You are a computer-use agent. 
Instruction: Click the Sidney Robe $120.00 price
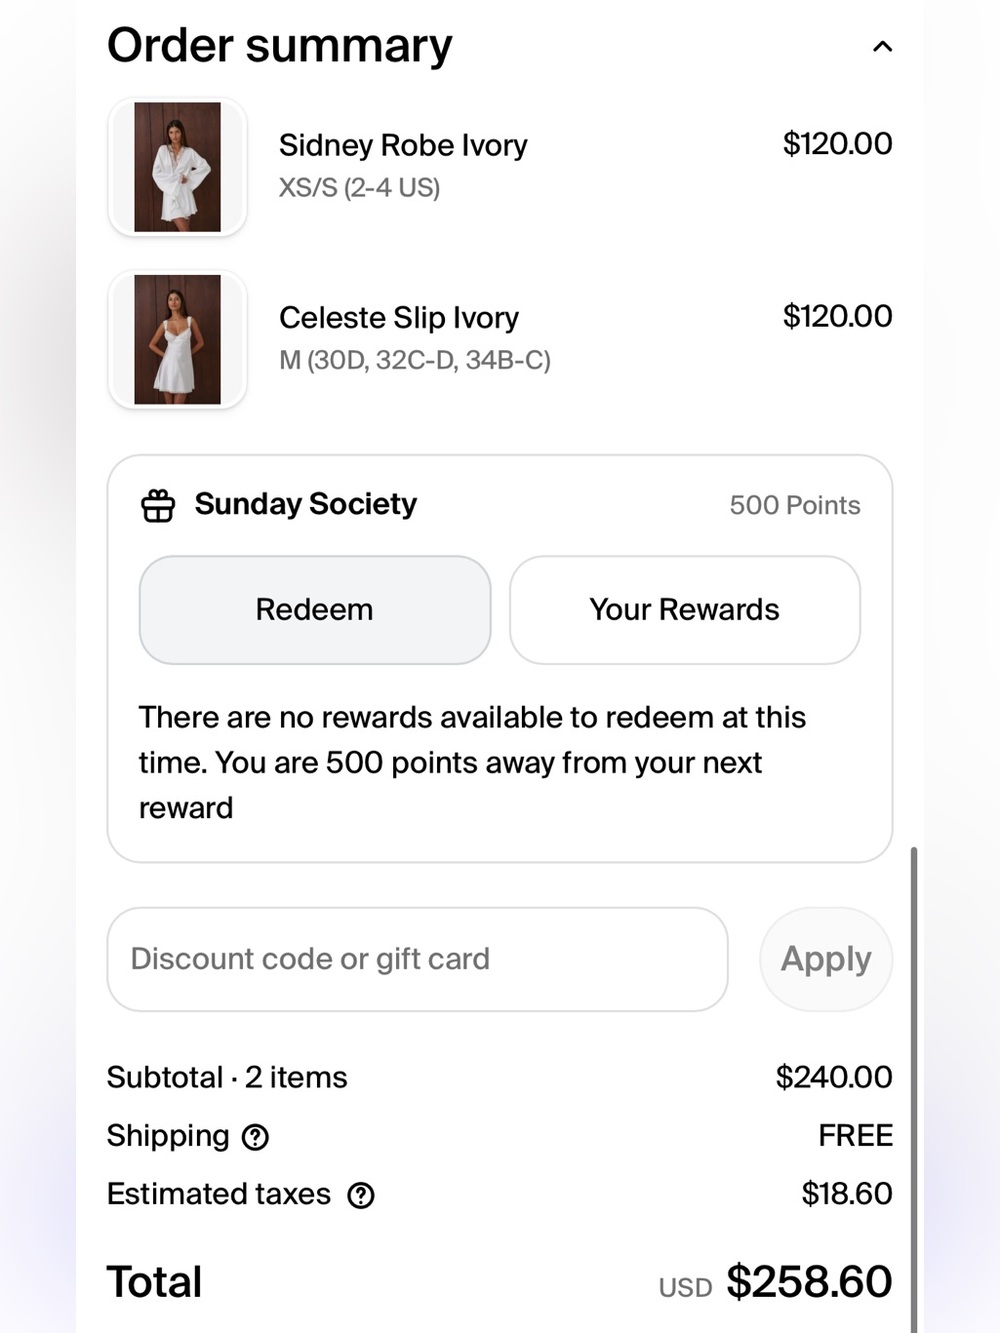[x=838, y=144]
